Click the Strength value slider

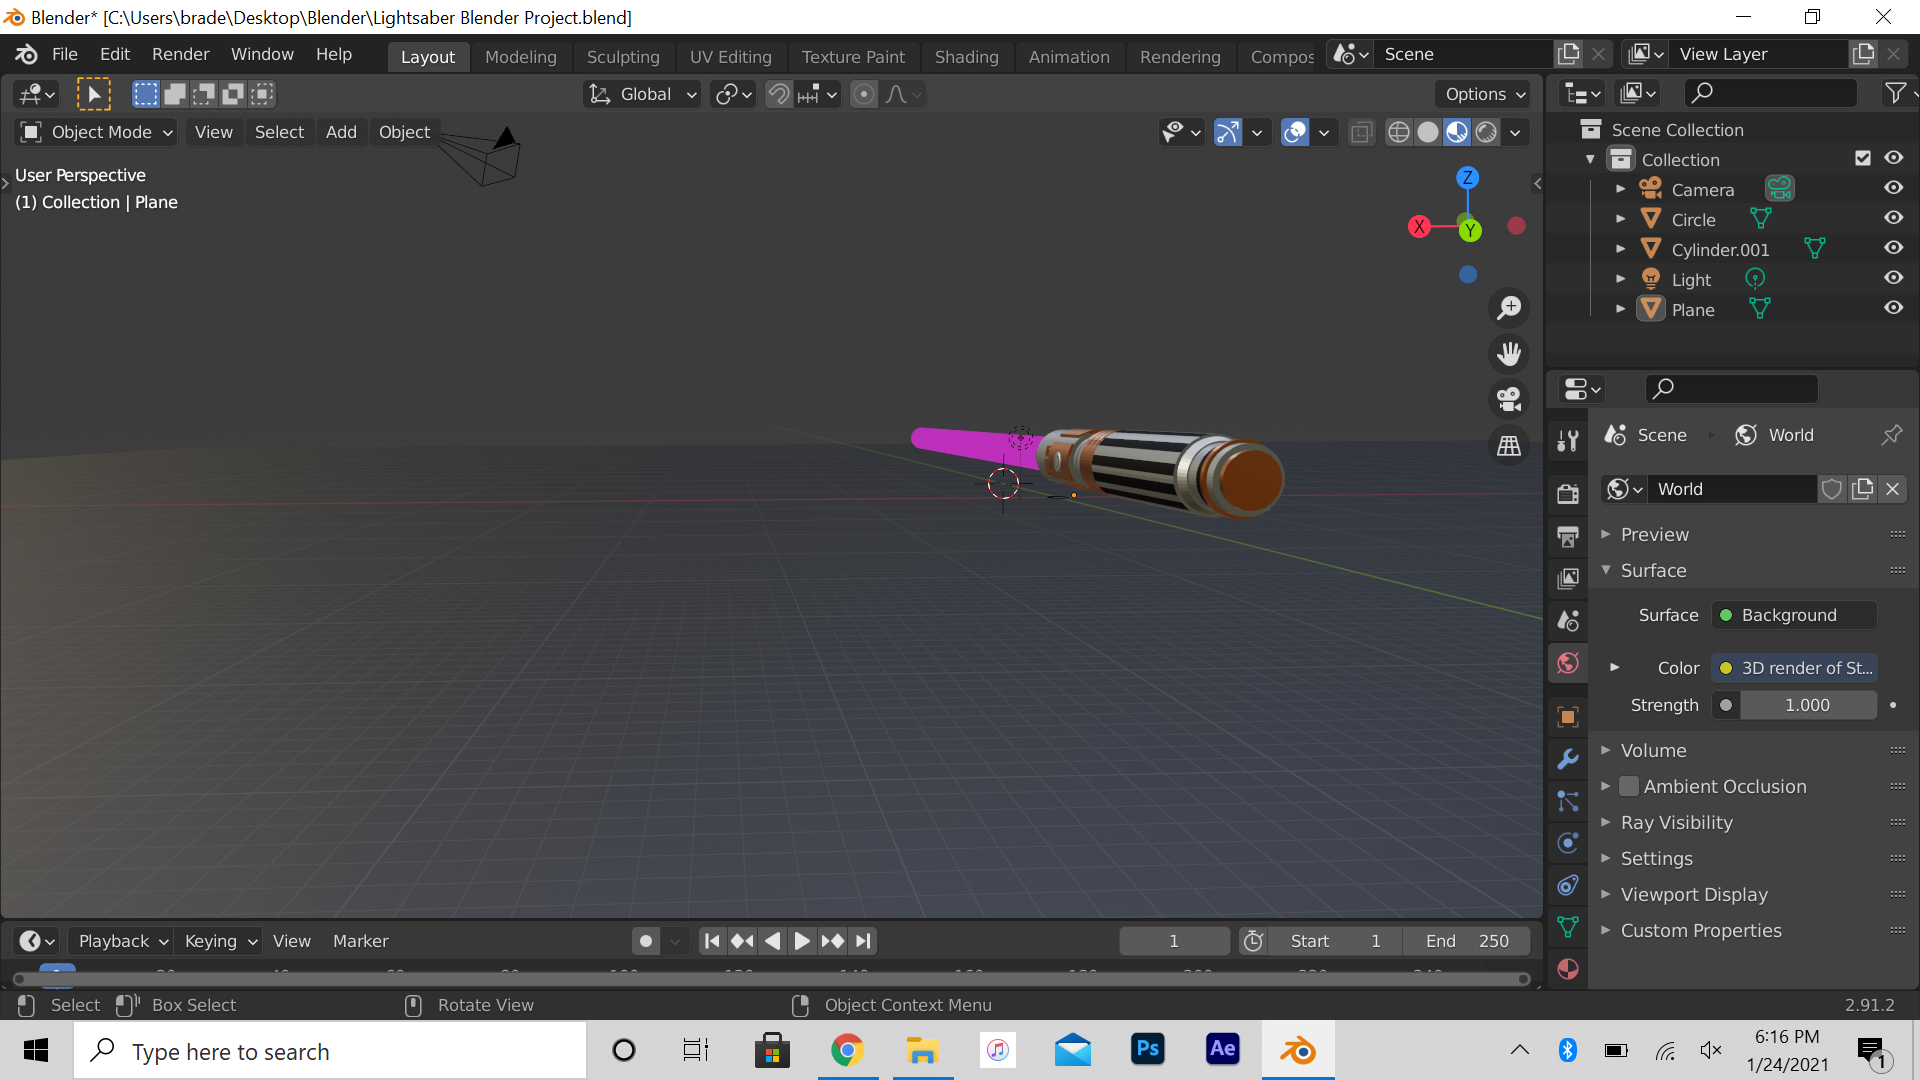1807,705
